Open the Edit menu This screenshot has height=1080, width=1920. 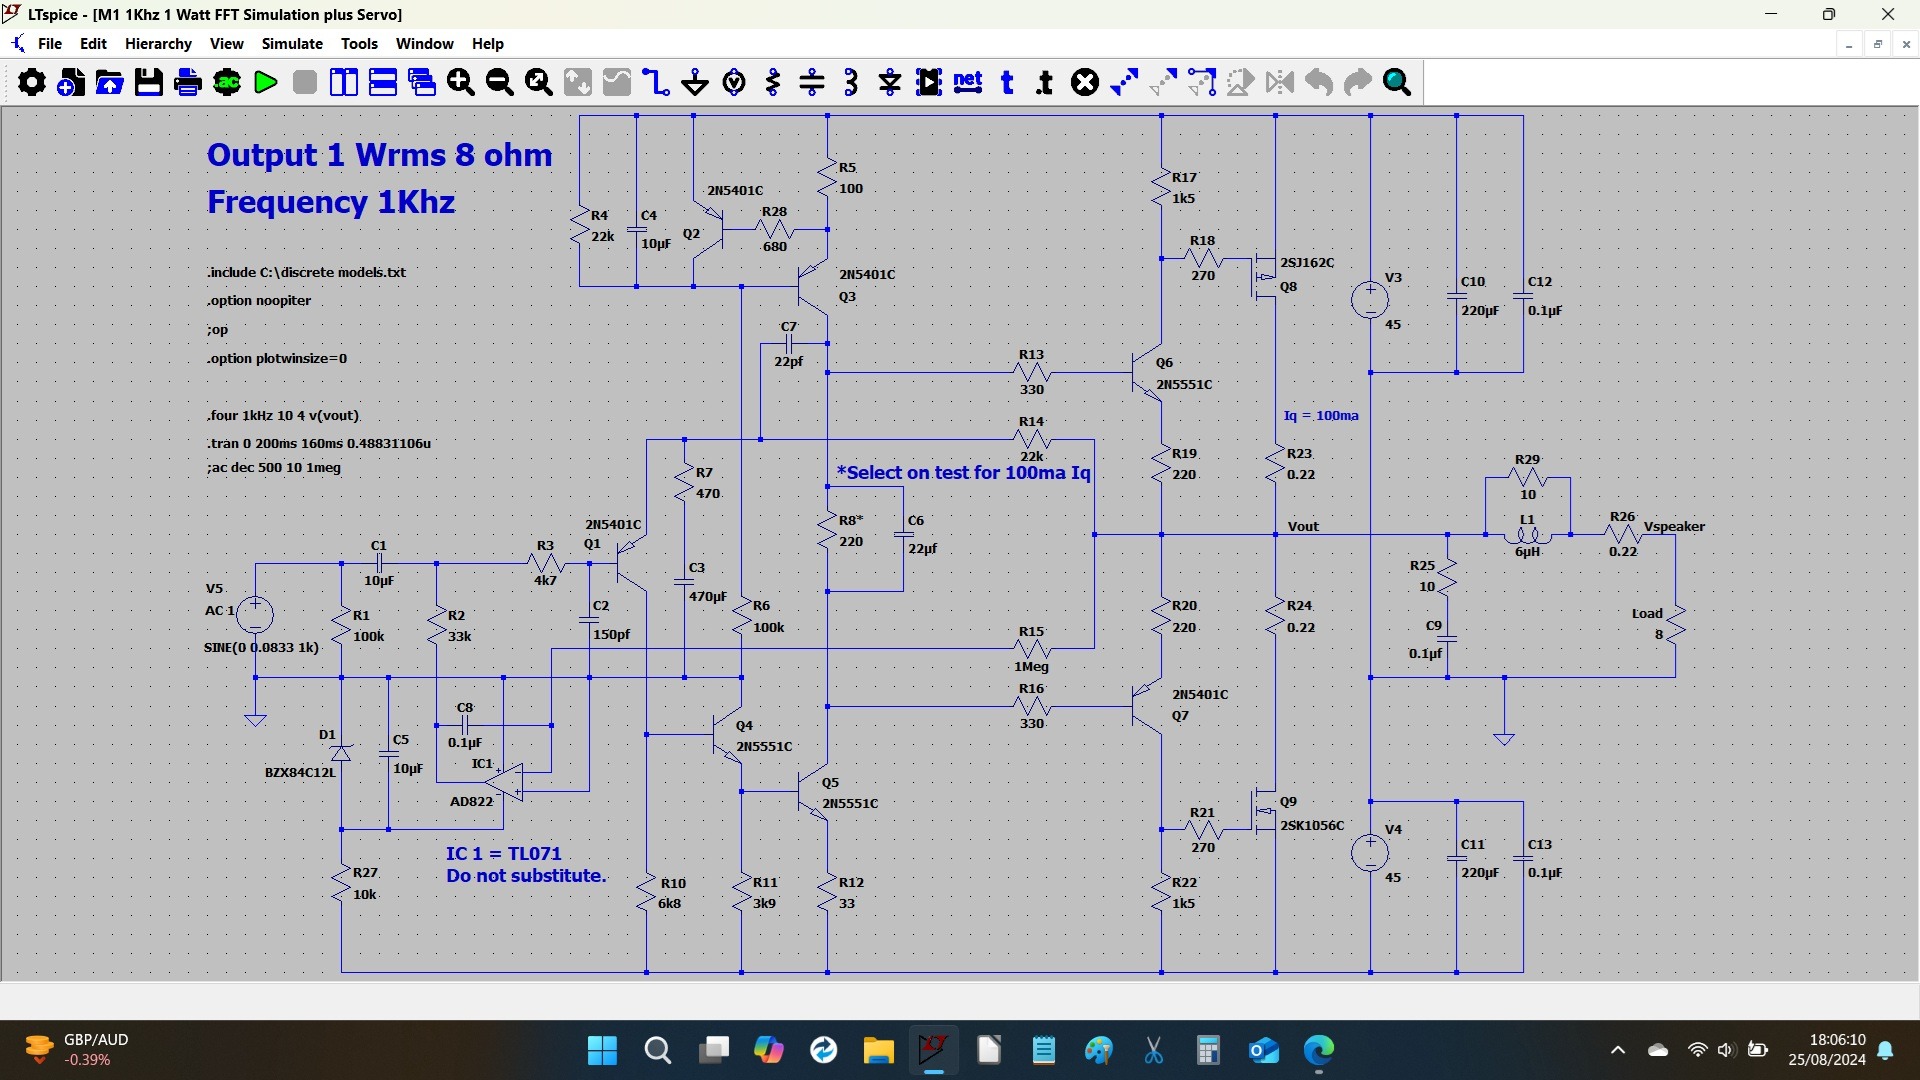93,44
